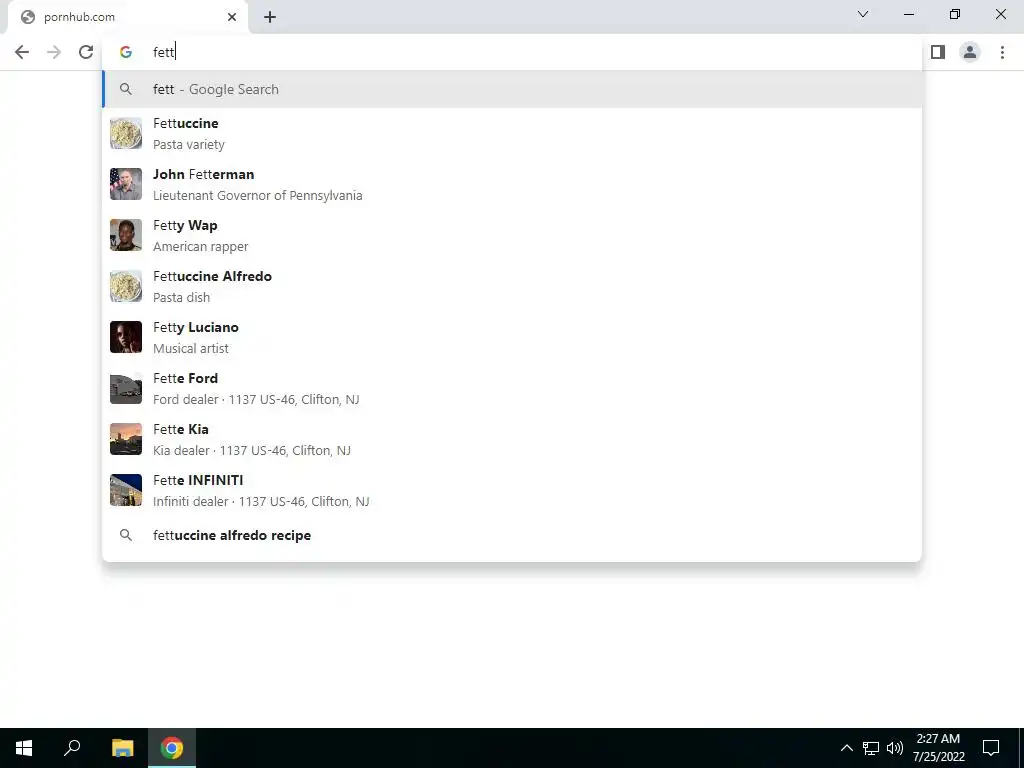Select the Fette Kia name text
1024x768 pixels.
pos(181,429)
